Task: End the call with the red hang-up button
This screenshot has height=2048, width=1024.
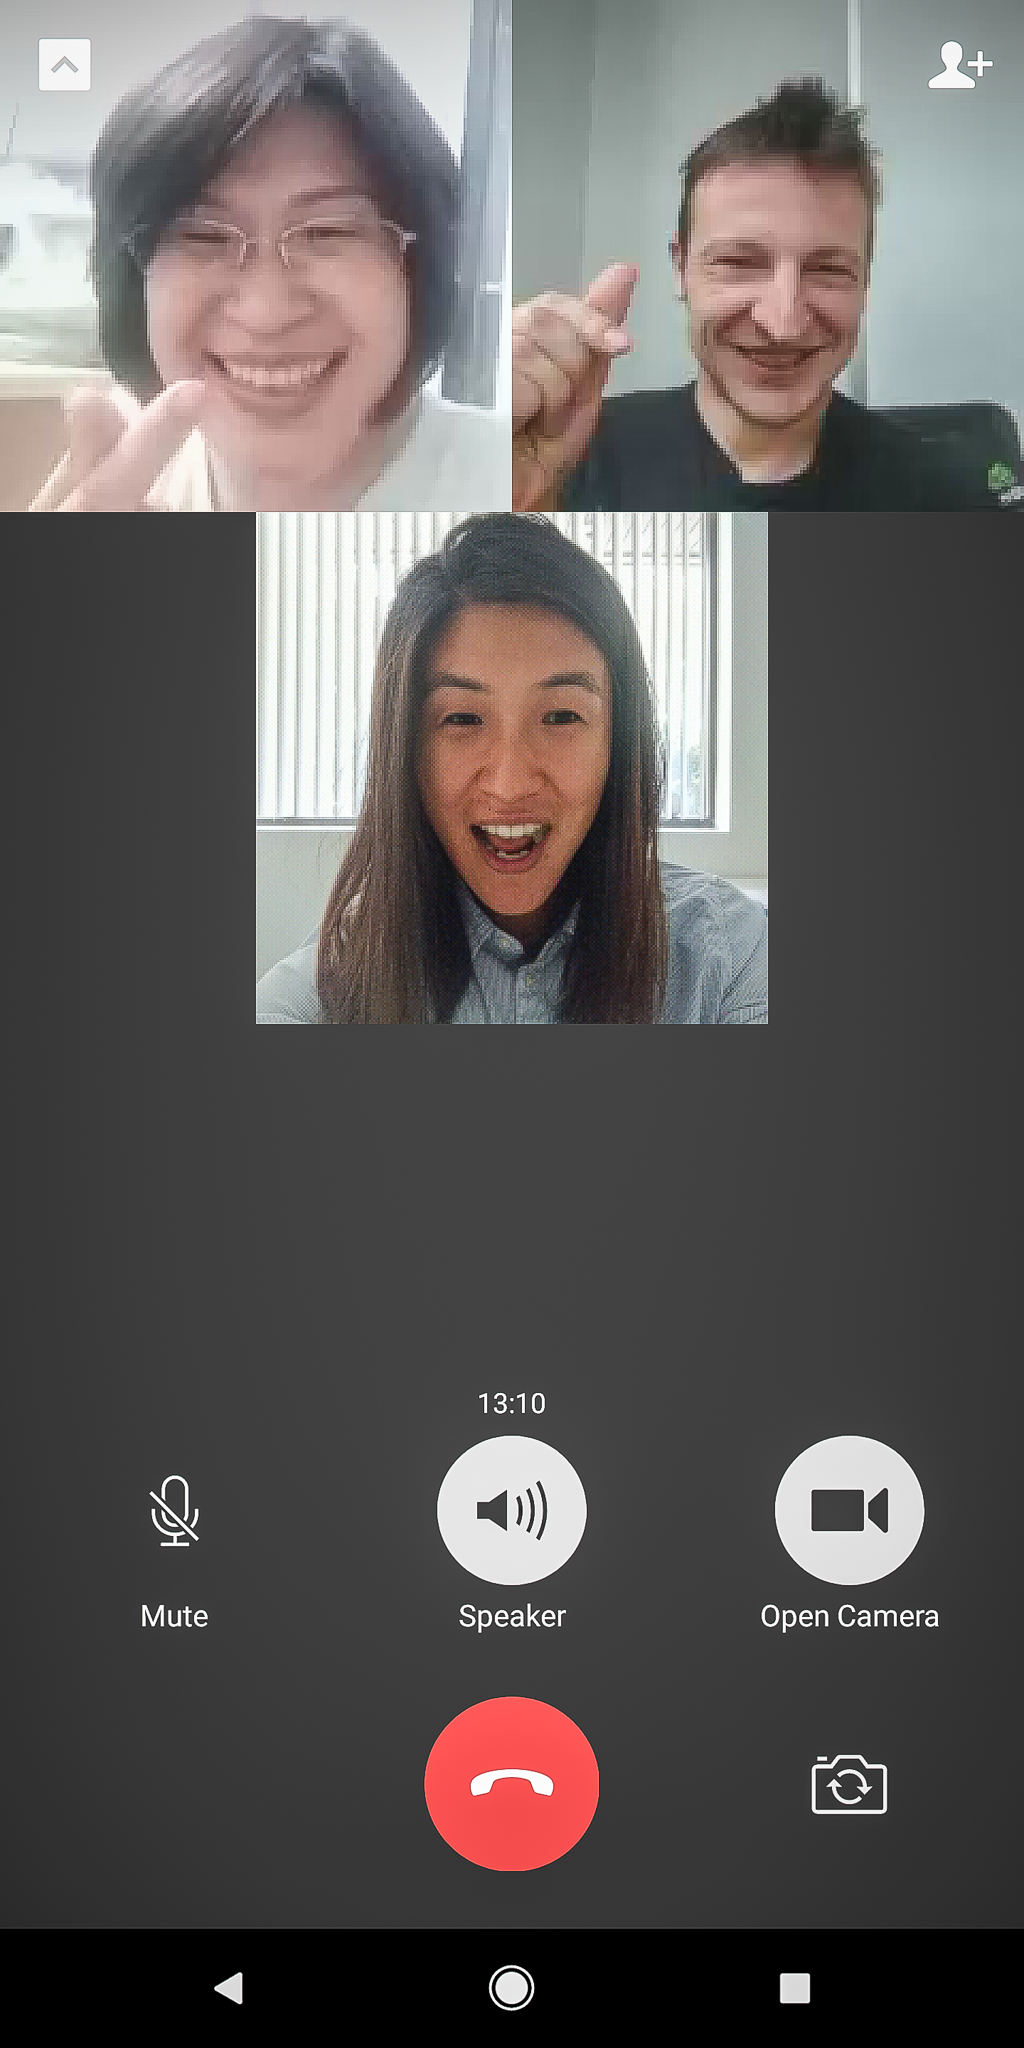Action: click(512, 1784)
